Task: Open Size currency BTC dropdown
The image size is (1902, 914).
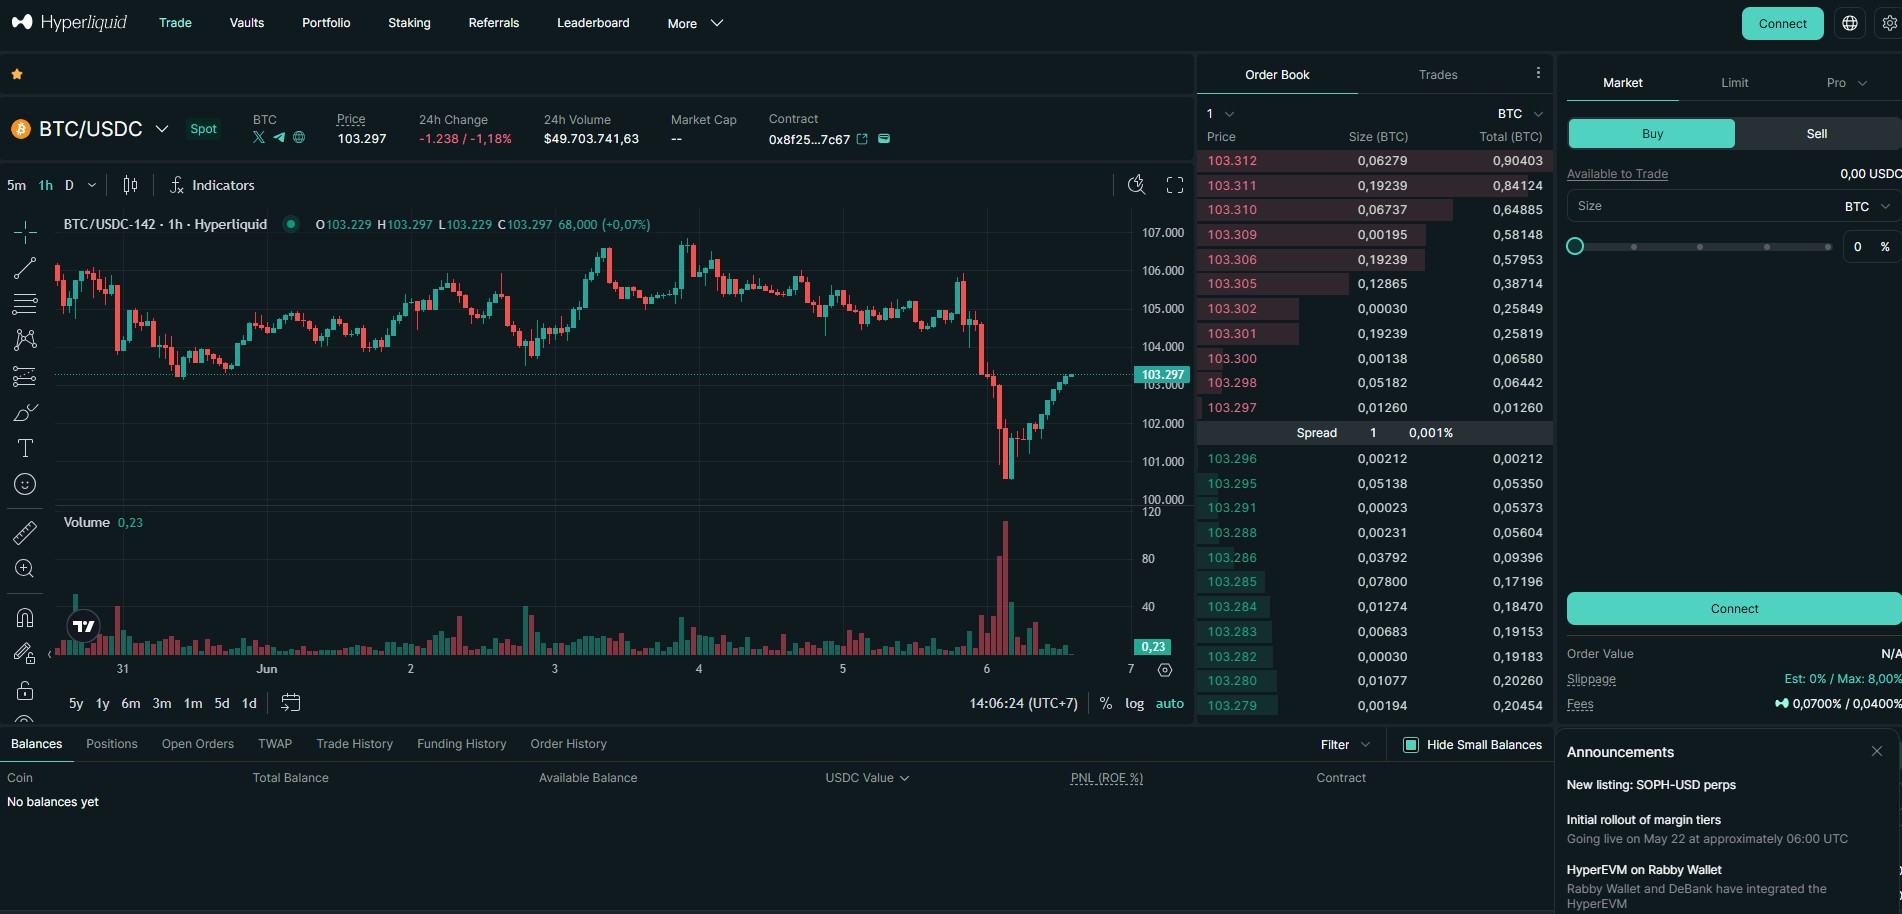Action: point(1867,206)
